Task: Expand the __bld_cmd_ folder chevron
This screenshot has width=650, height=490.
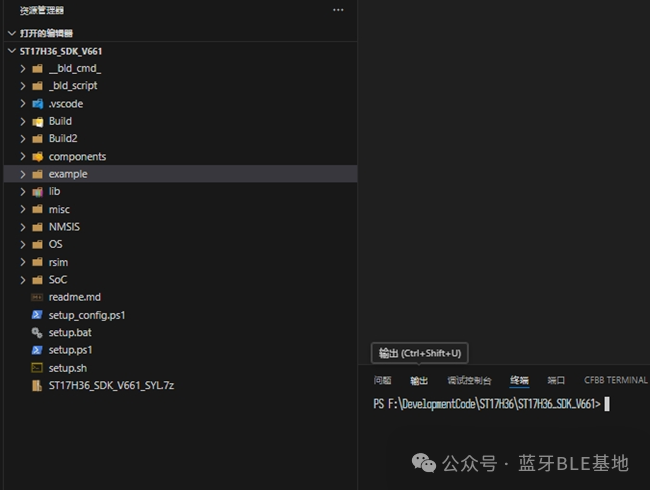Action: click(x=23, y=68)
